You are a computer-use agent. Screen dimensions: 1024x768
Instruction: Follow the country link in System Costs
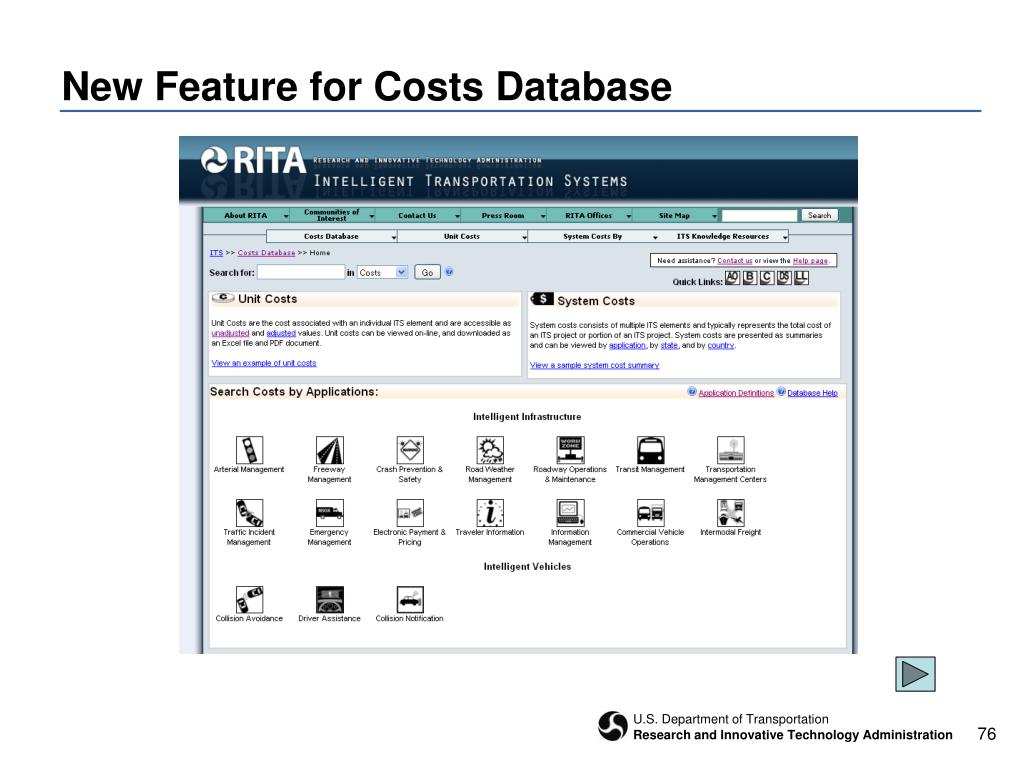click(720, 345)
